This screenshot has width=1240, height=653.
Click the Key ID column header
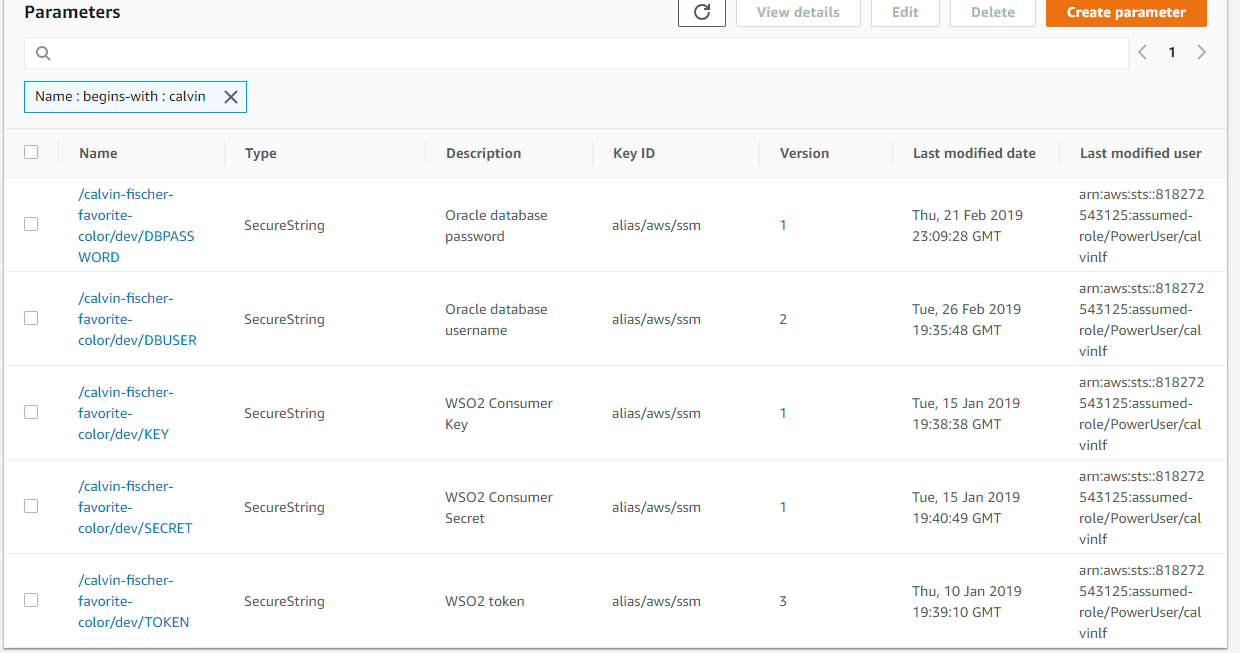pos(634,153)
